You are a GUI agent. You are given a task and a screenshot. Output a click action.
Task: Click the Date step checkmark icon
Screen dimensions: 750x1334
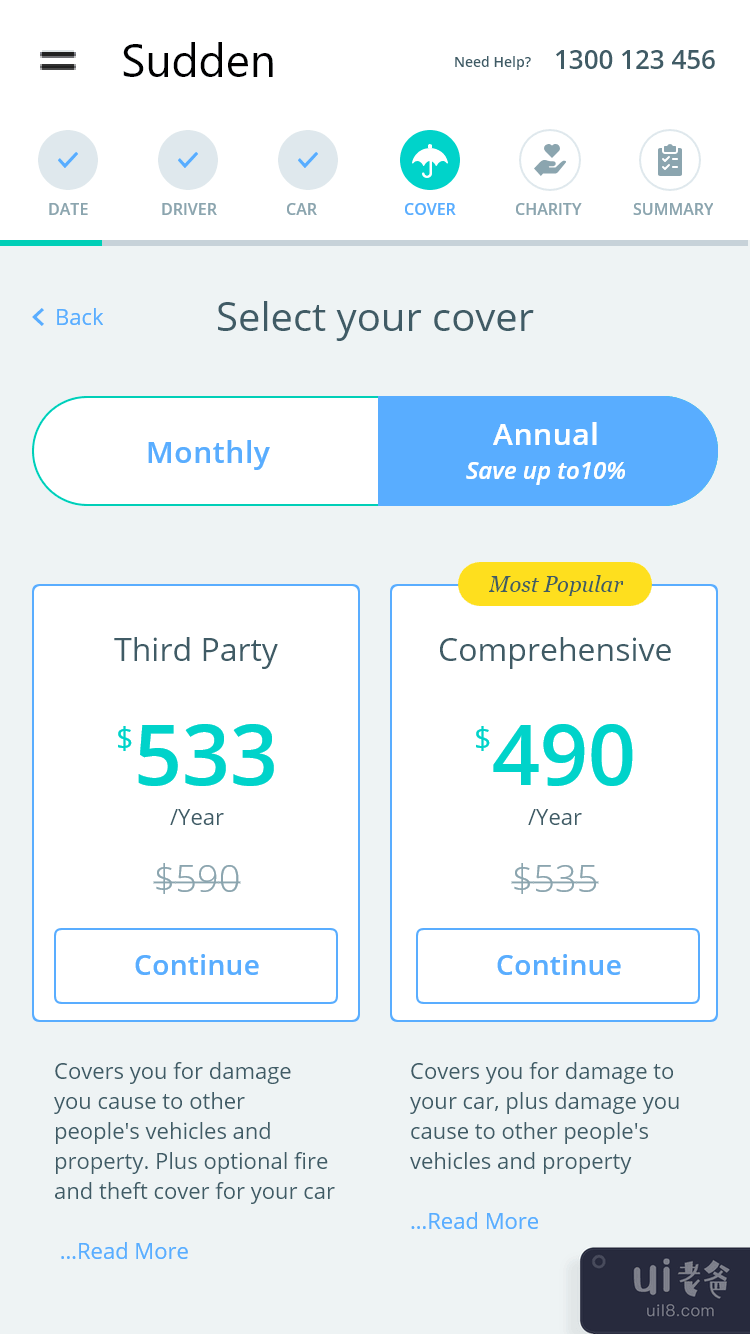68,160
